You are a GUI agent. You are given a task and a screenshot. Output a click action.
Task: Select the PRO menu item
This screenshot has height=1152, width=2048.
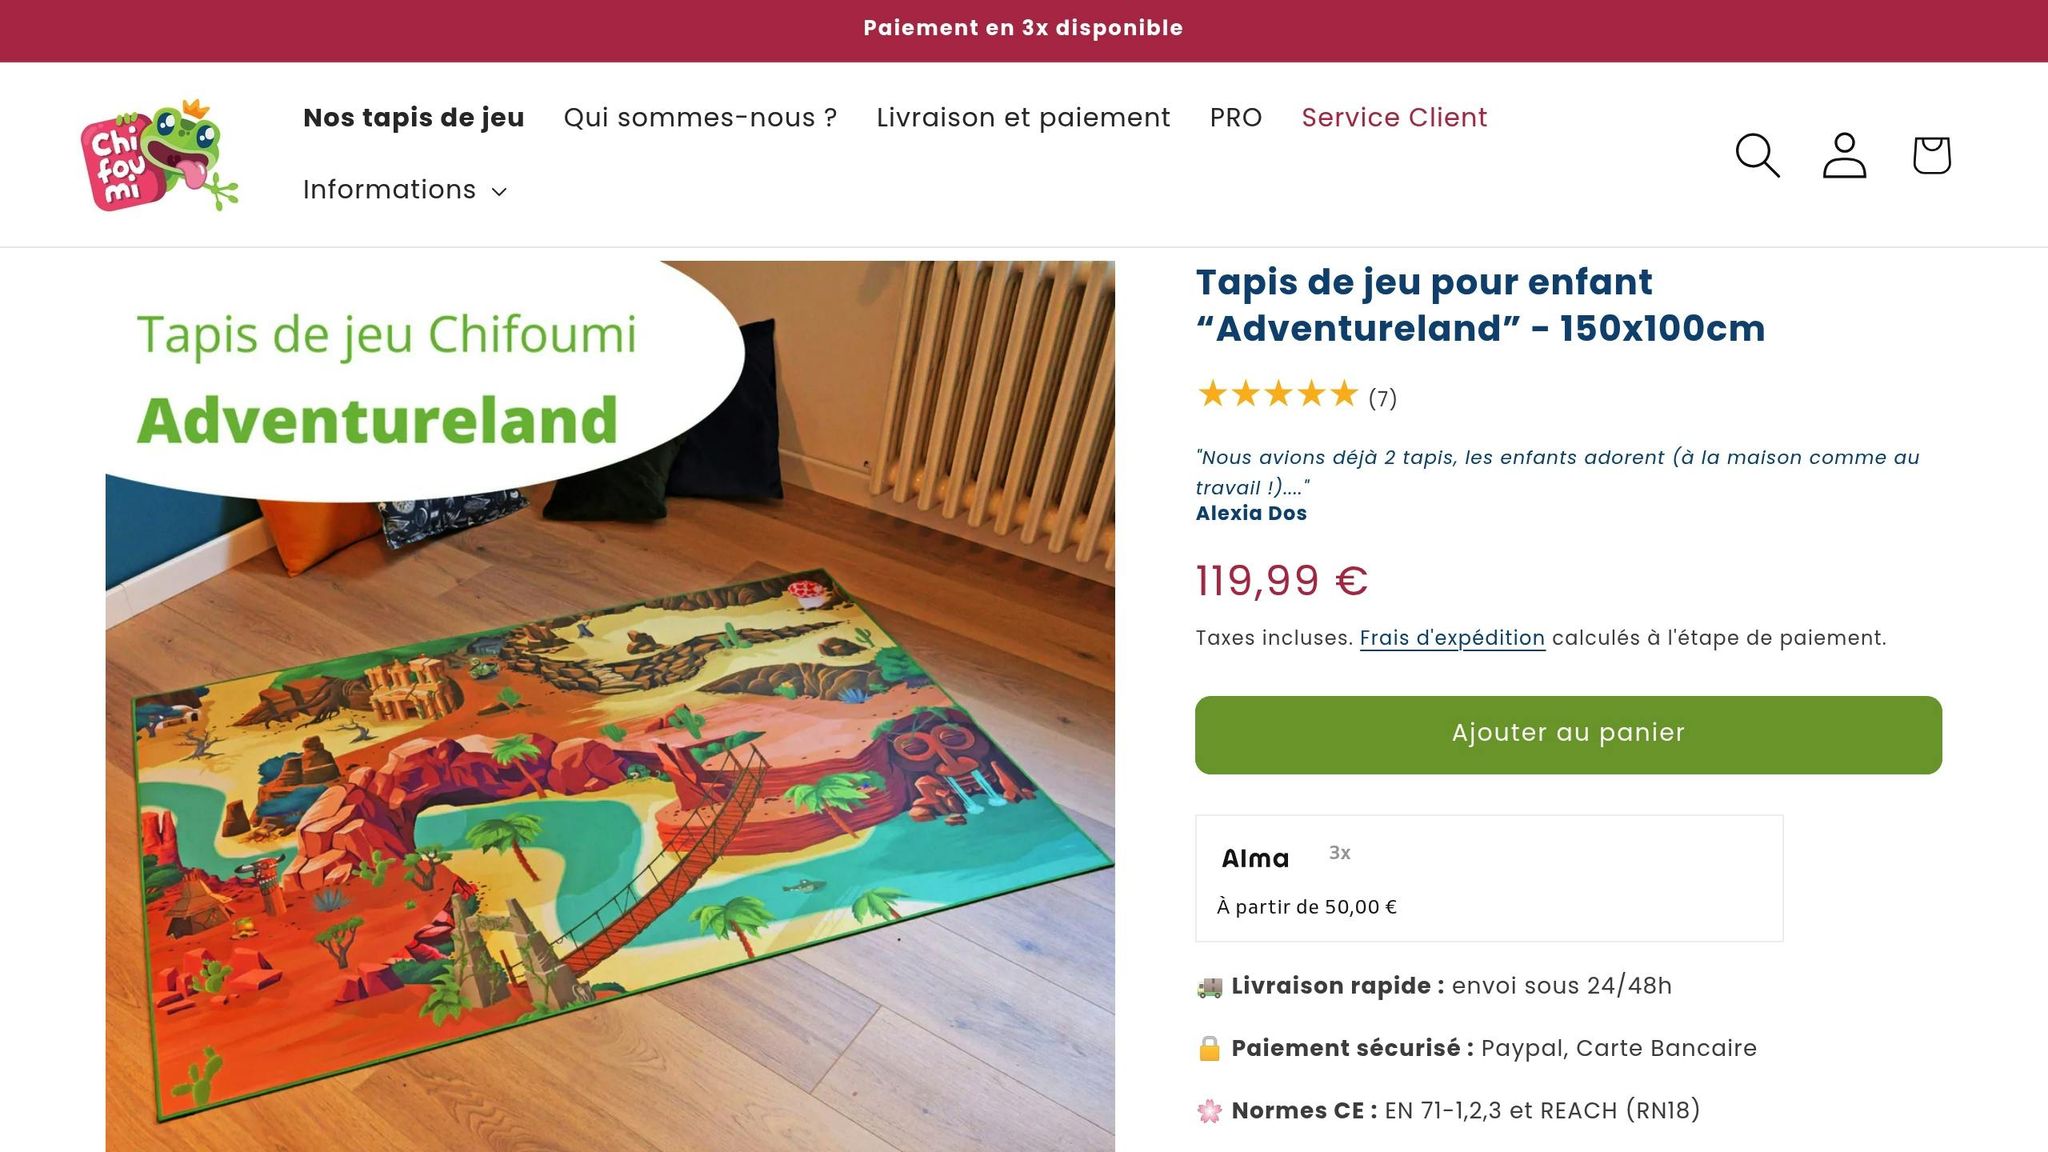[x=1236, y=118]
